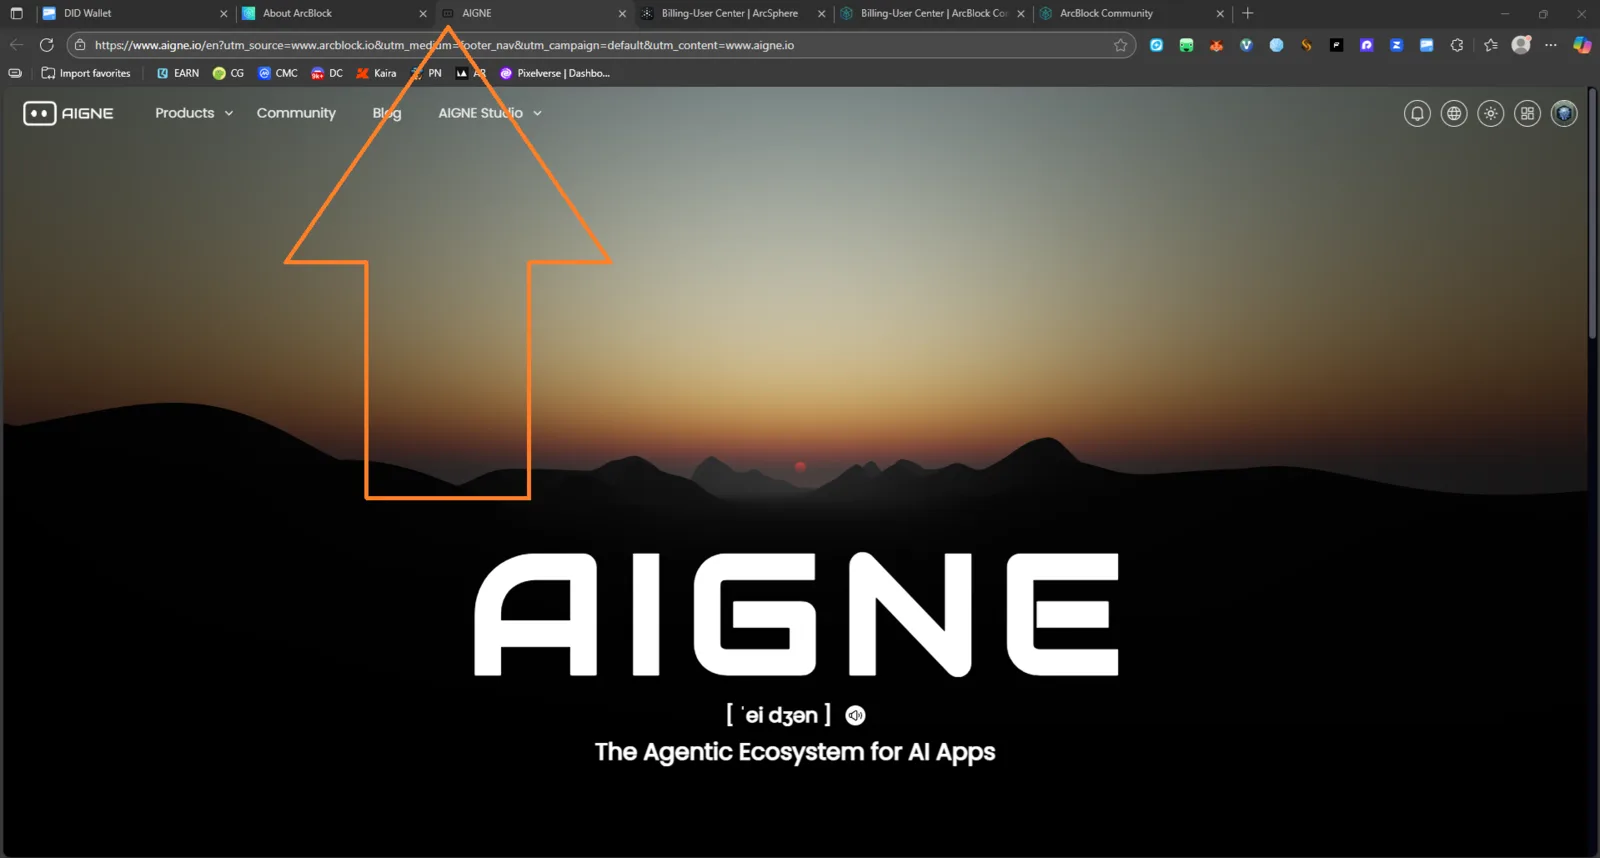Click the MetaMask fox extension icon

pyautogui.click(x=1216, y=45)
